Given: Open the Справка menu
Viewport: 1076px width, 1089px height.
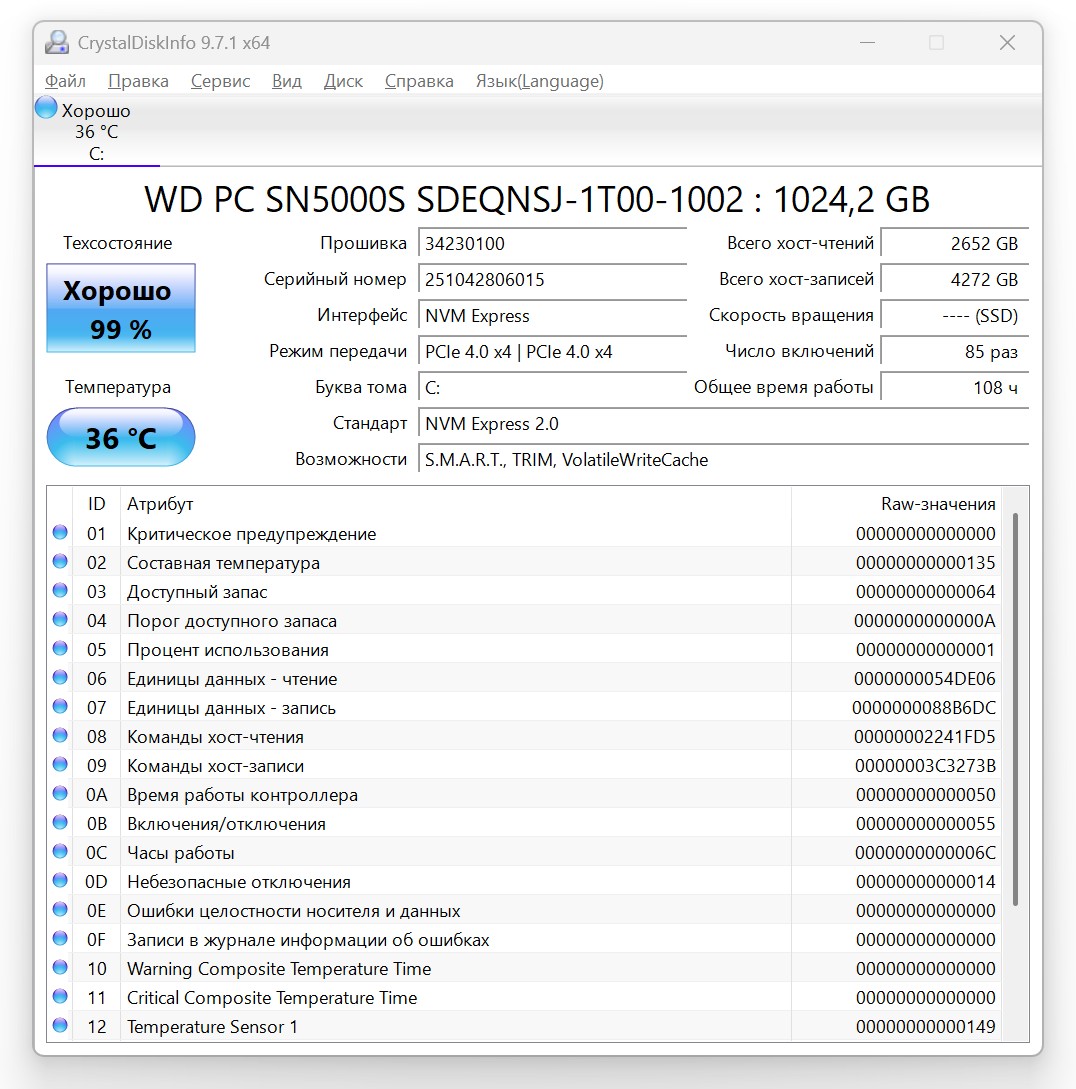Looking at the screenshot, I should click(x=419, y=81).
